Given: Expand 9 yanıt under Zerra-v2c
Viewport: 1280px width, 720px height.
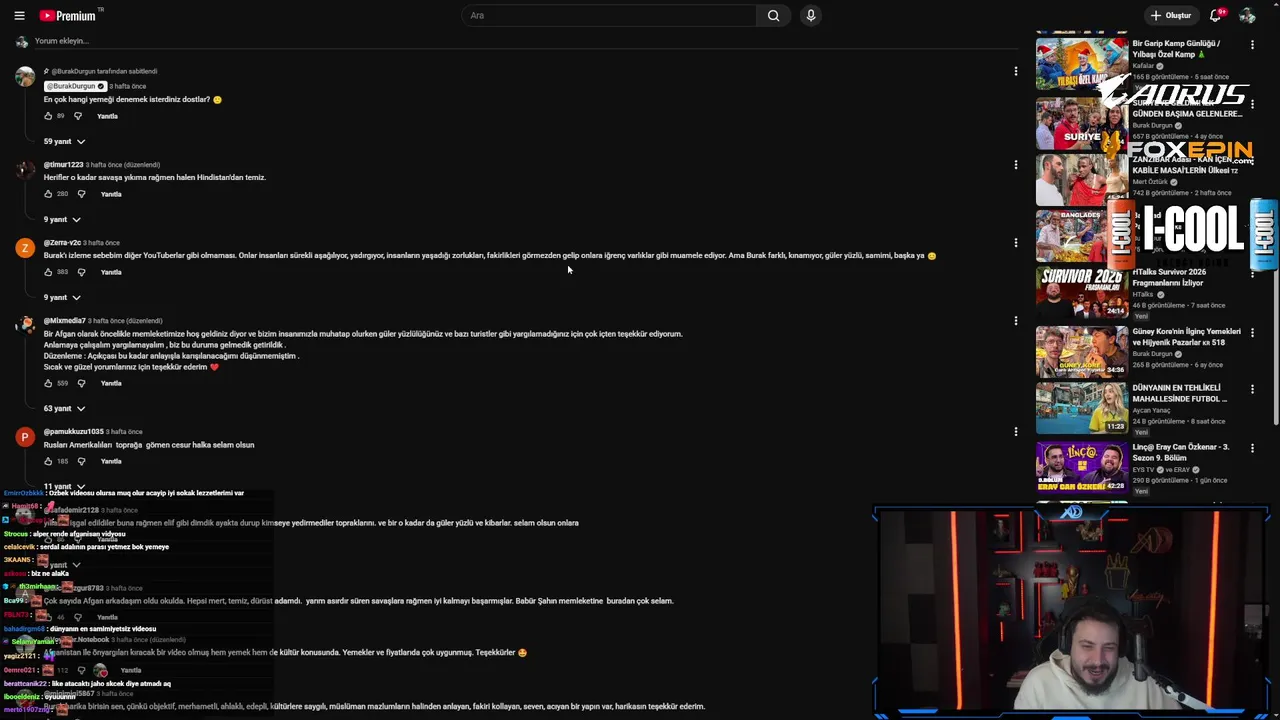Looking at the screenshot, I should coord(62,298).
